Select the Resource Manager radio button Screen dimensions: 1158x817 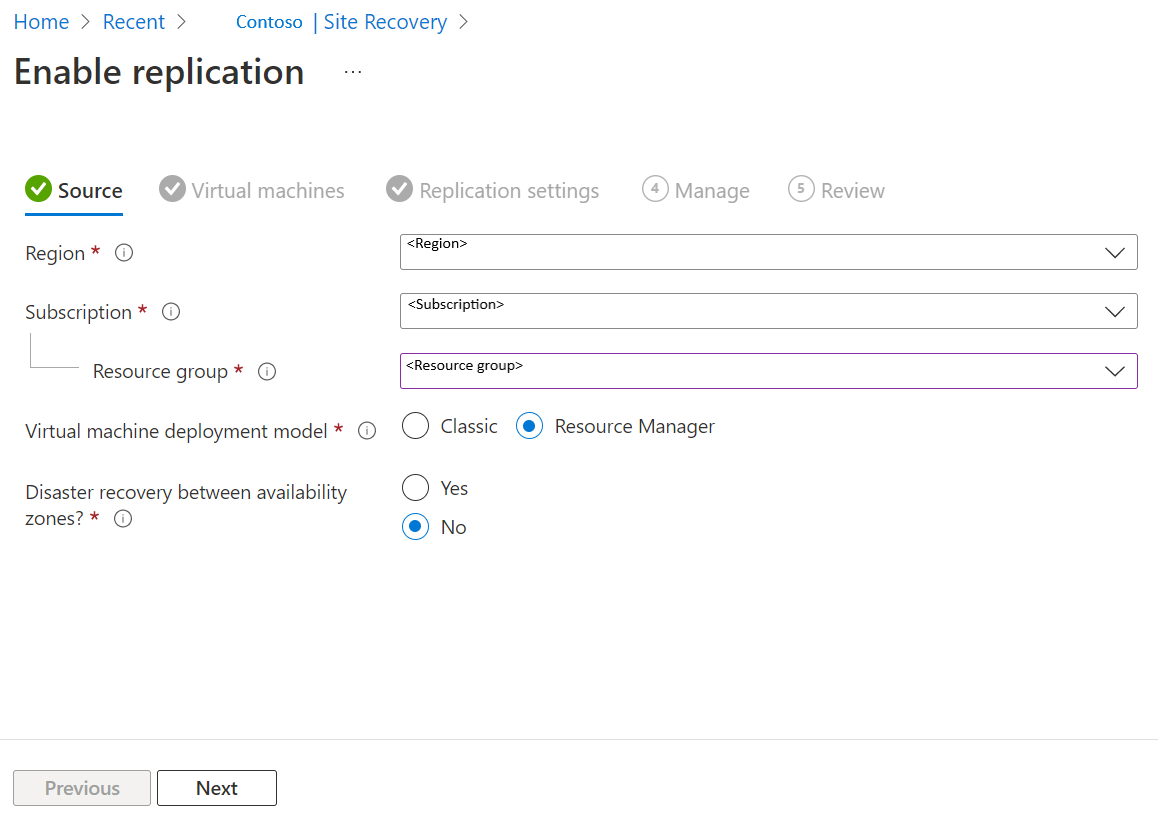[x=530, y=425]
